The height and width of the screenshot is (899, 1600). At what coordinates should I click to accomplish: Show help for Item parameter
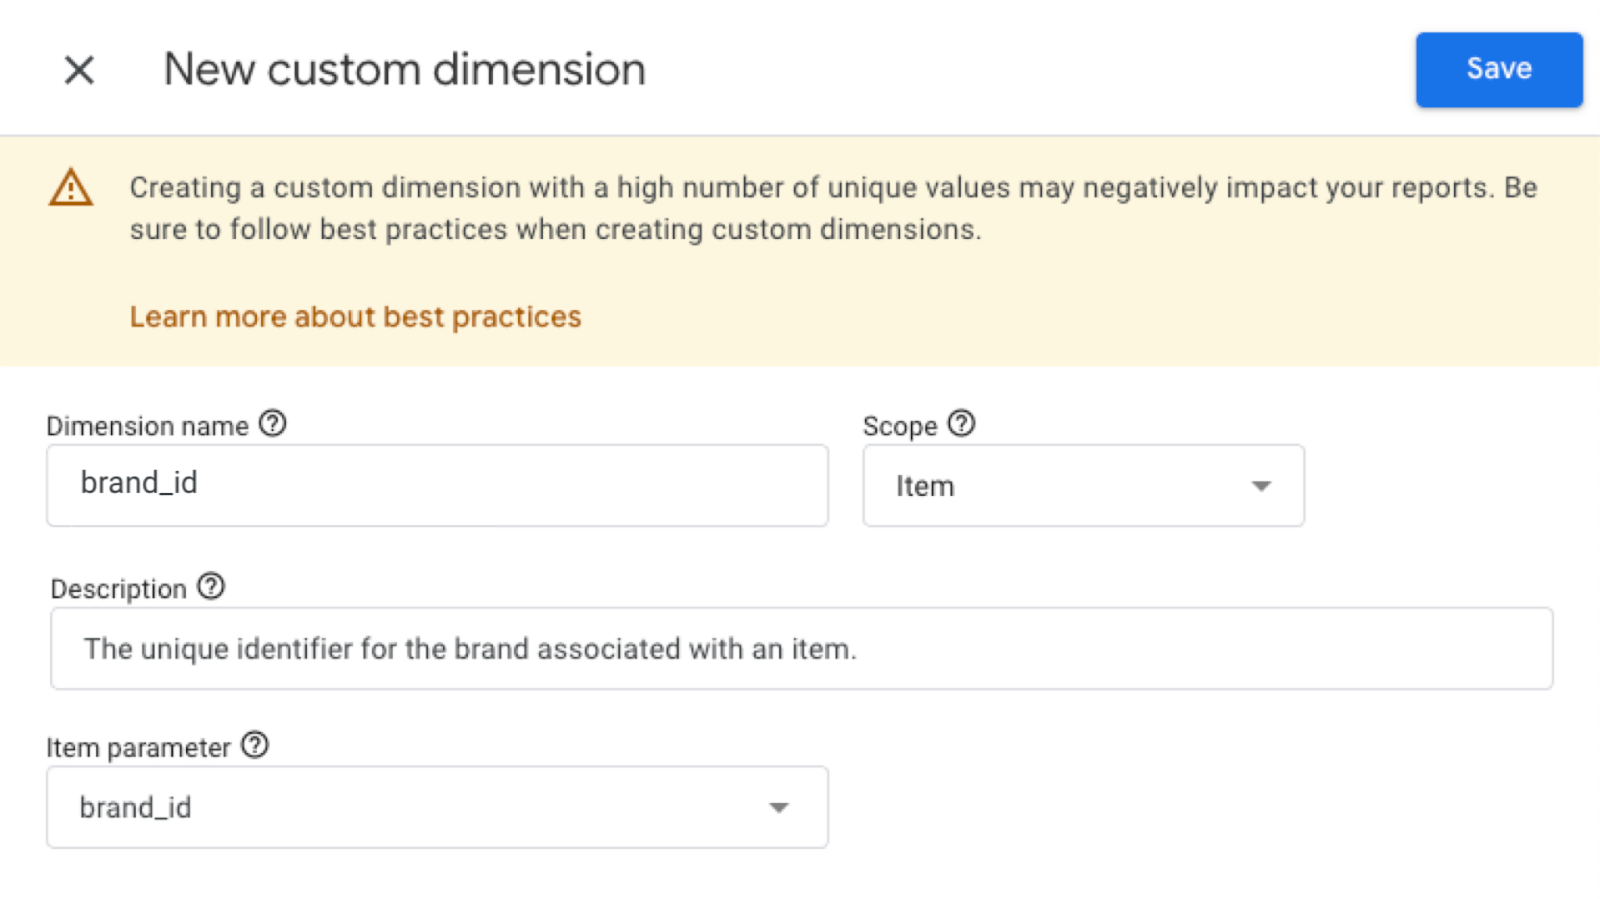[x=255, y=745]
